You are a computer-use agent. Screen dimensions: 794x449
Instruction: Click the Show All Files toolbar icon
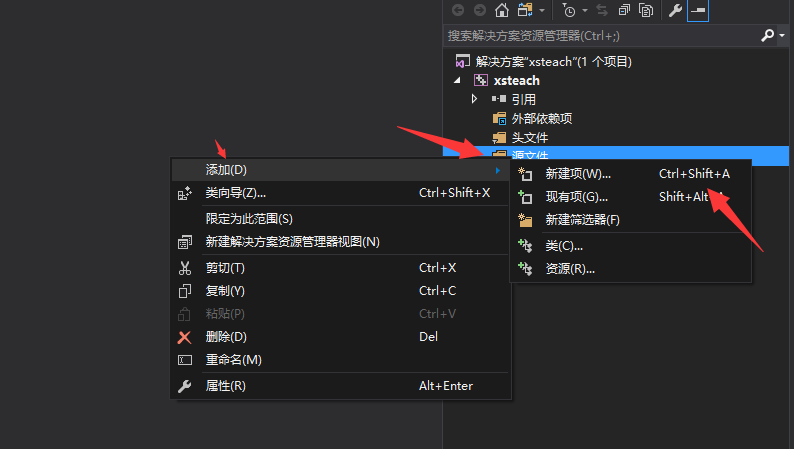click(x=646, y=10)
